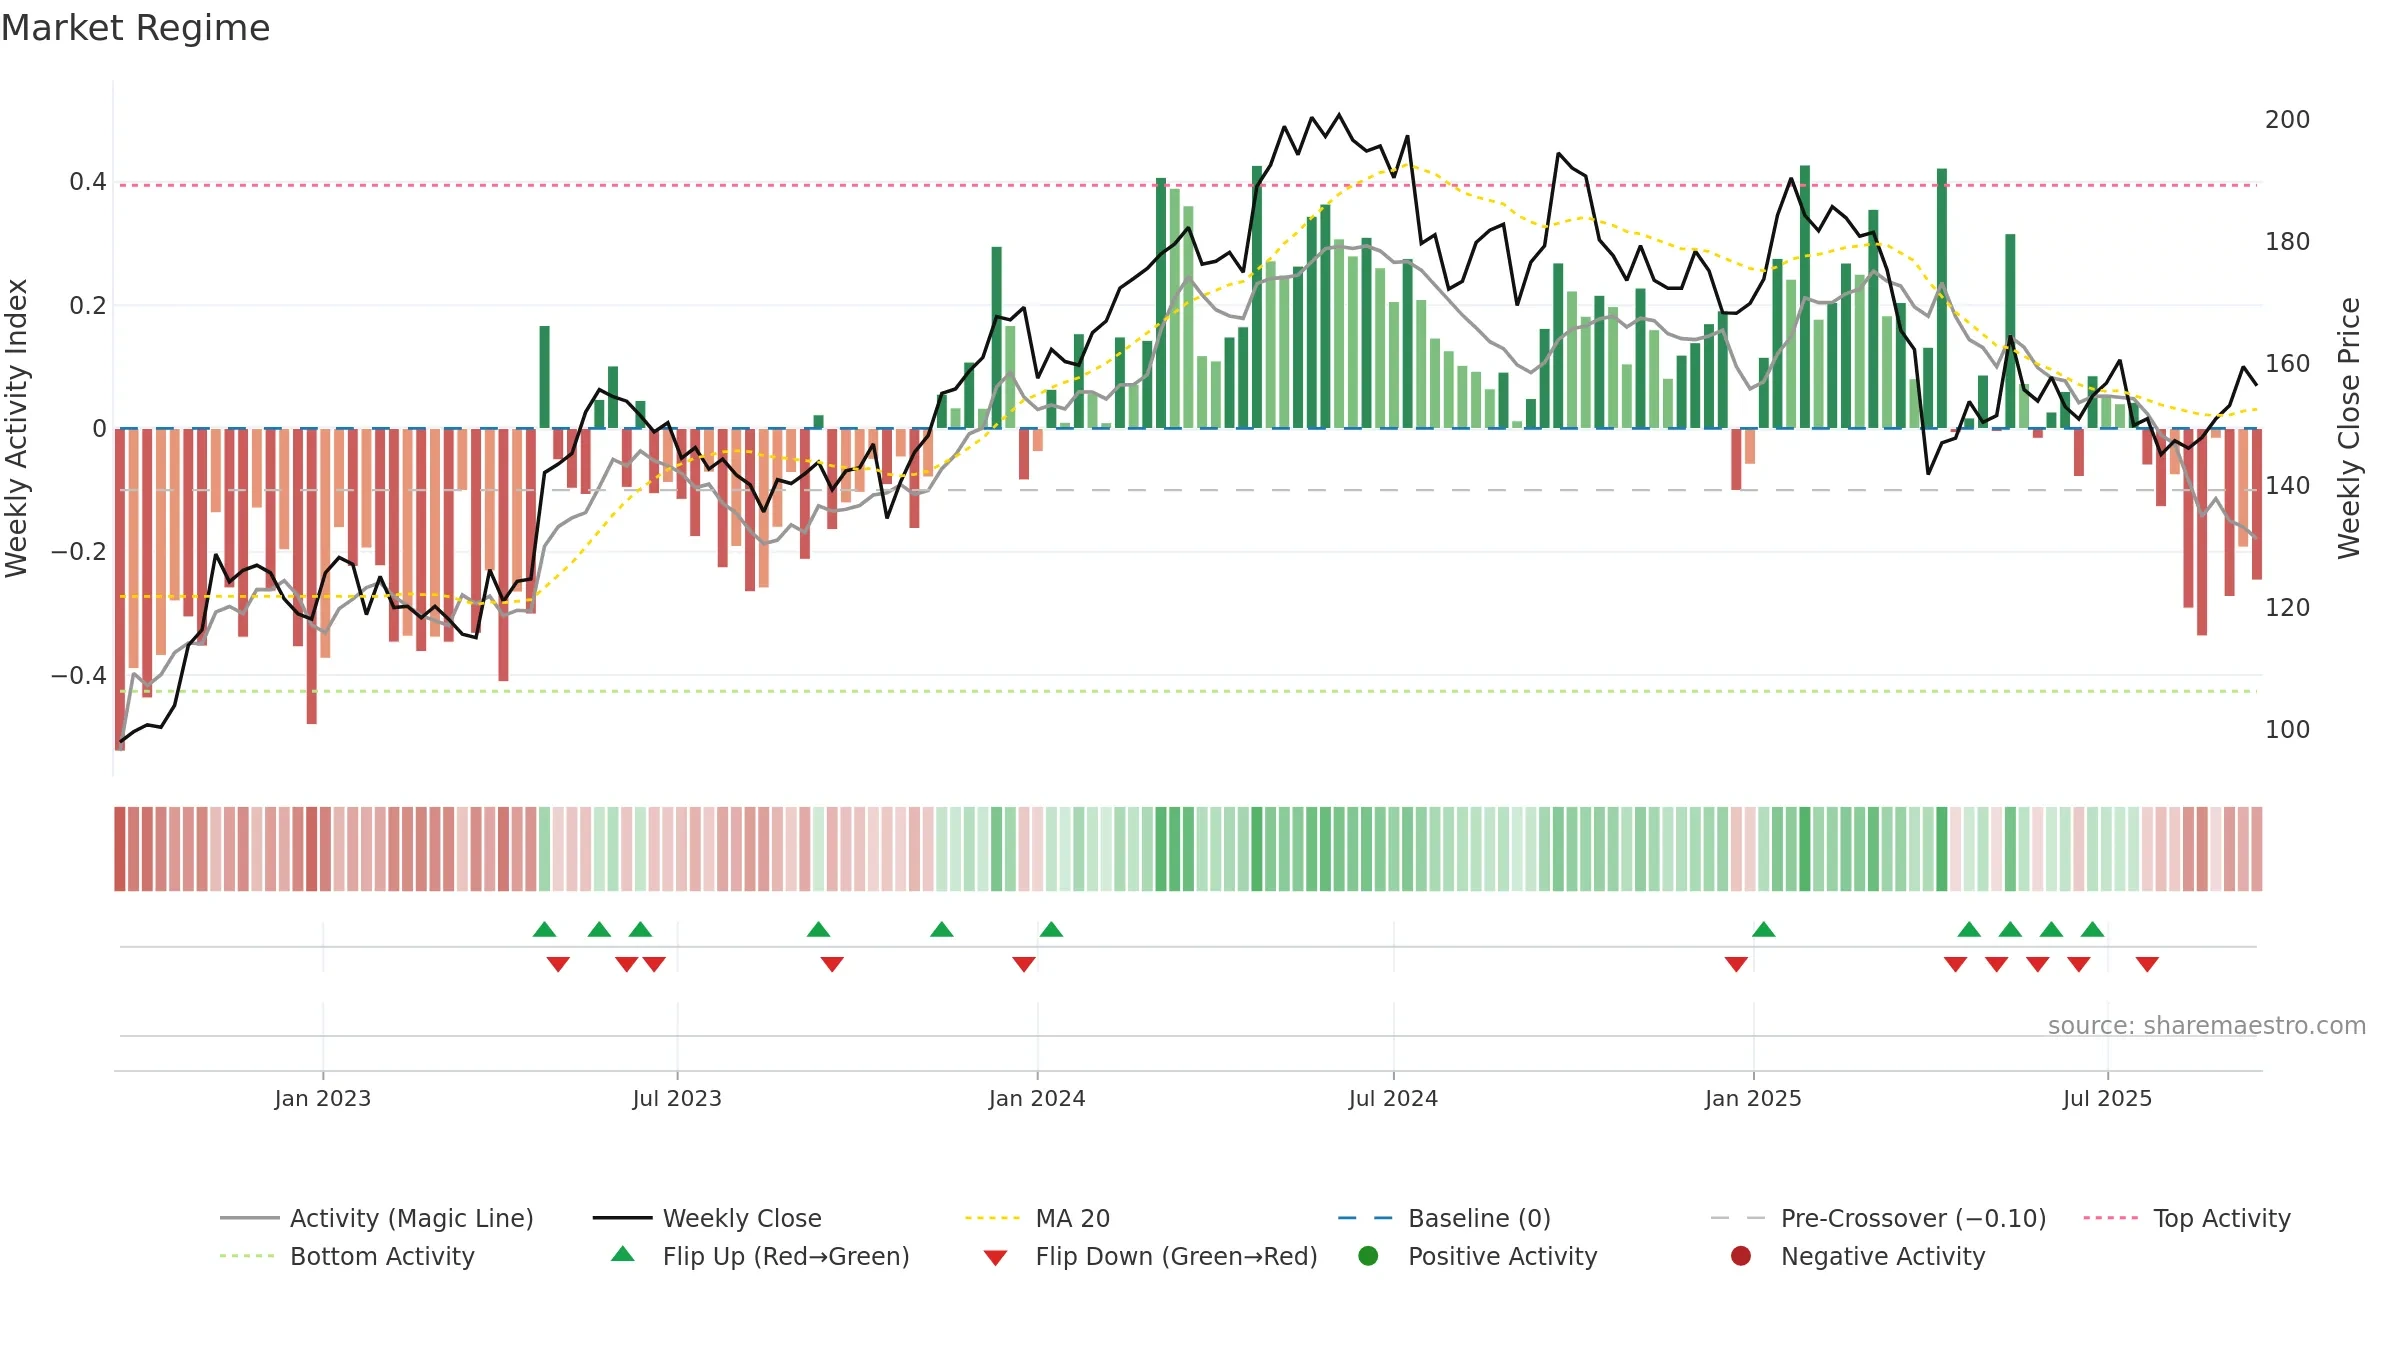
Task: Toggle the Flip Up (Red→Green) legend entry
Action: 760,1256
